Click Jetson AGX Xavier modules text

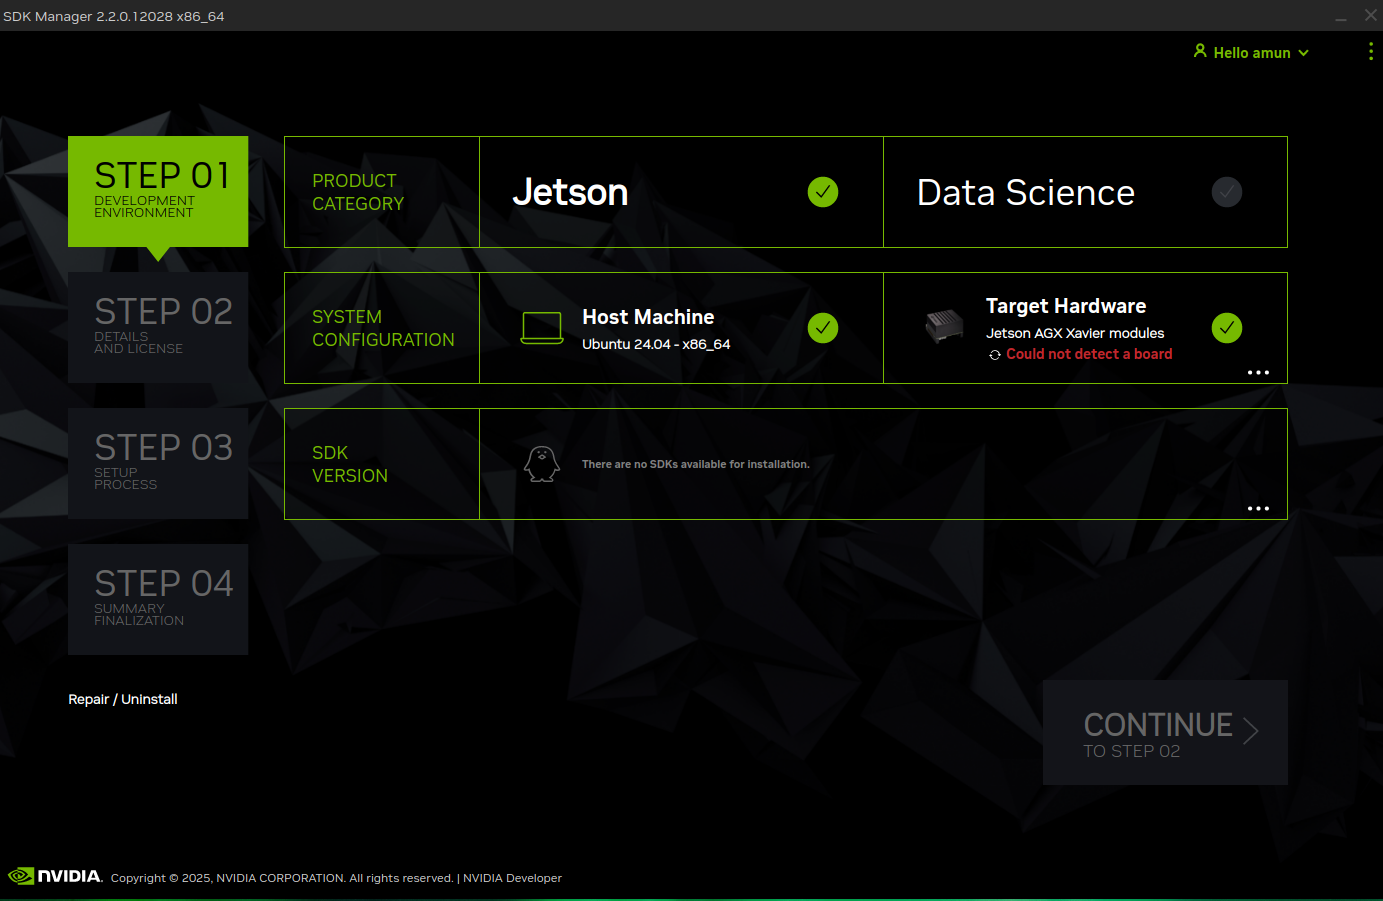tap(1075, 333)
